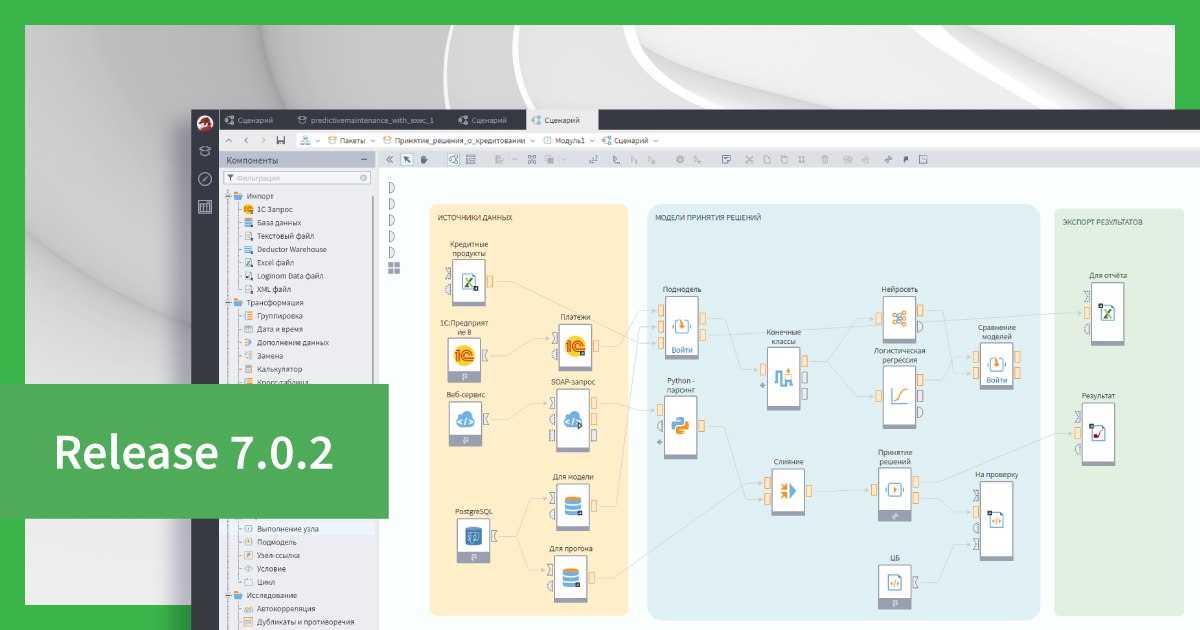This screenshot has width=1200, height=630.
Task: Open the compass navigation icon in left sidebar
Action: click(x=205, y=179)
